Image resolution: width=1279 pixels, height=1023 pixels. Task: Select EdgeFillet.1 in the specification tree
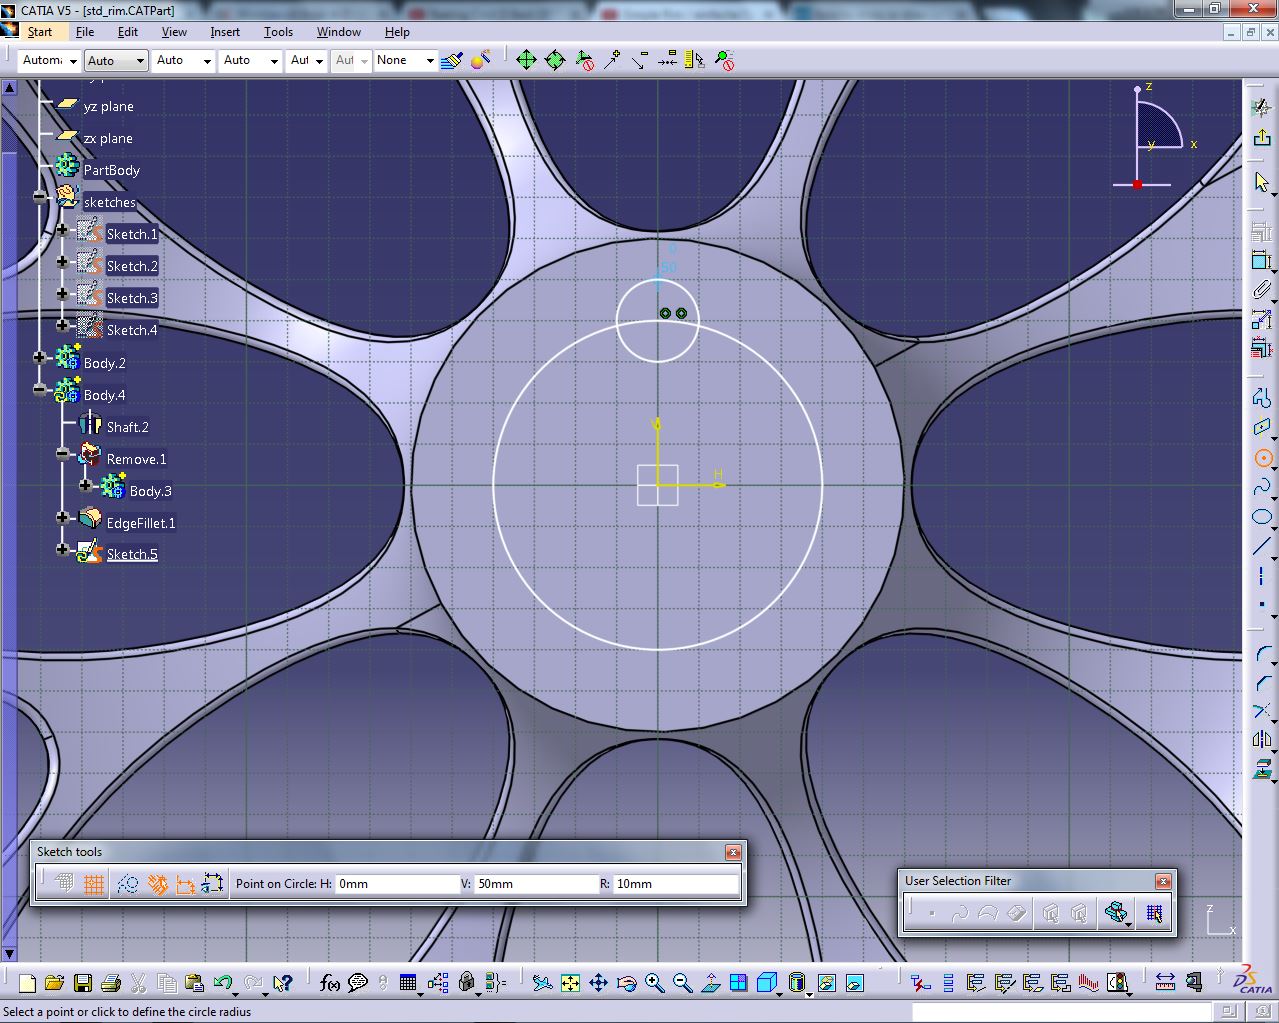(x=140, y=523)
